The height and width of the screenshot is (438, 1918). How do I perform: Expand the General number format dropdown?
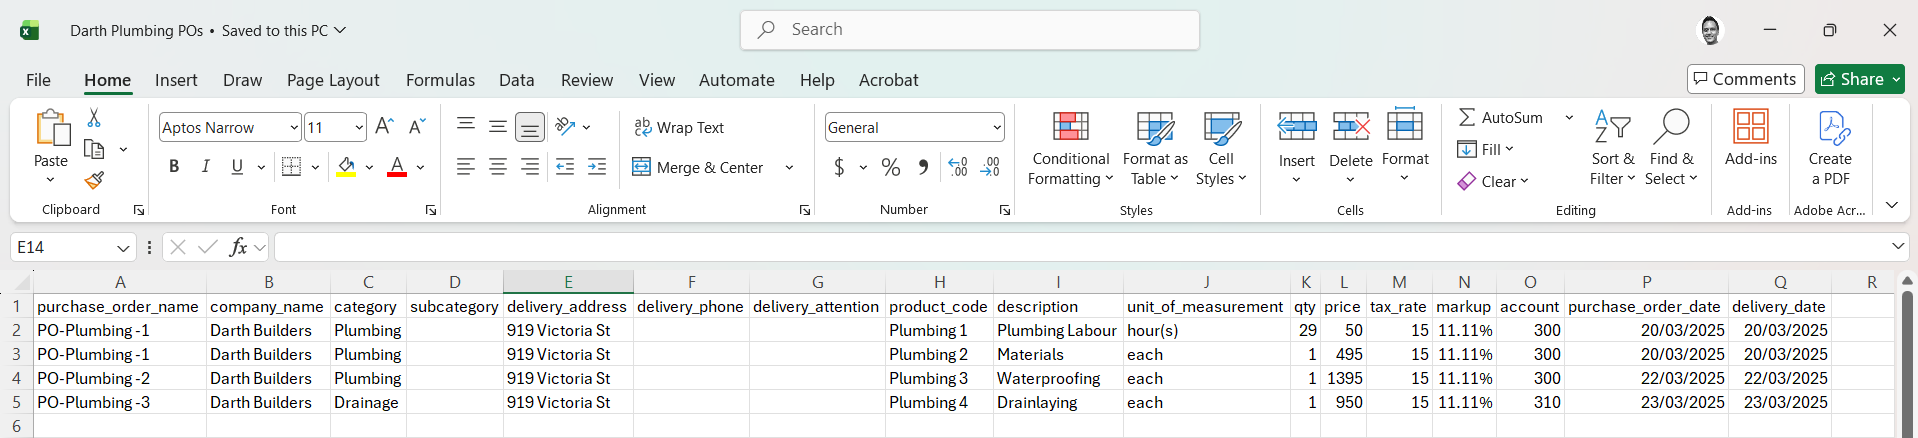coord(997,128)
